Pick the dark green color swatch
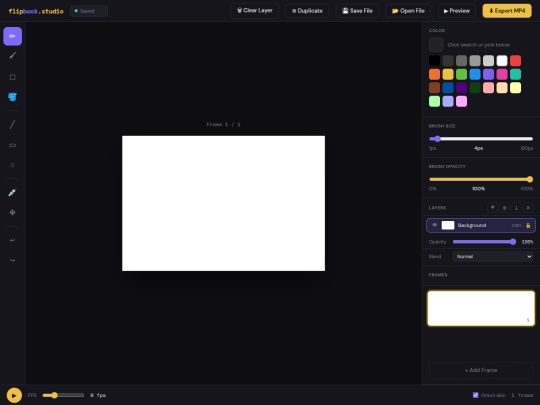Viewport: 540px width, 405px height. click(475, 88)
